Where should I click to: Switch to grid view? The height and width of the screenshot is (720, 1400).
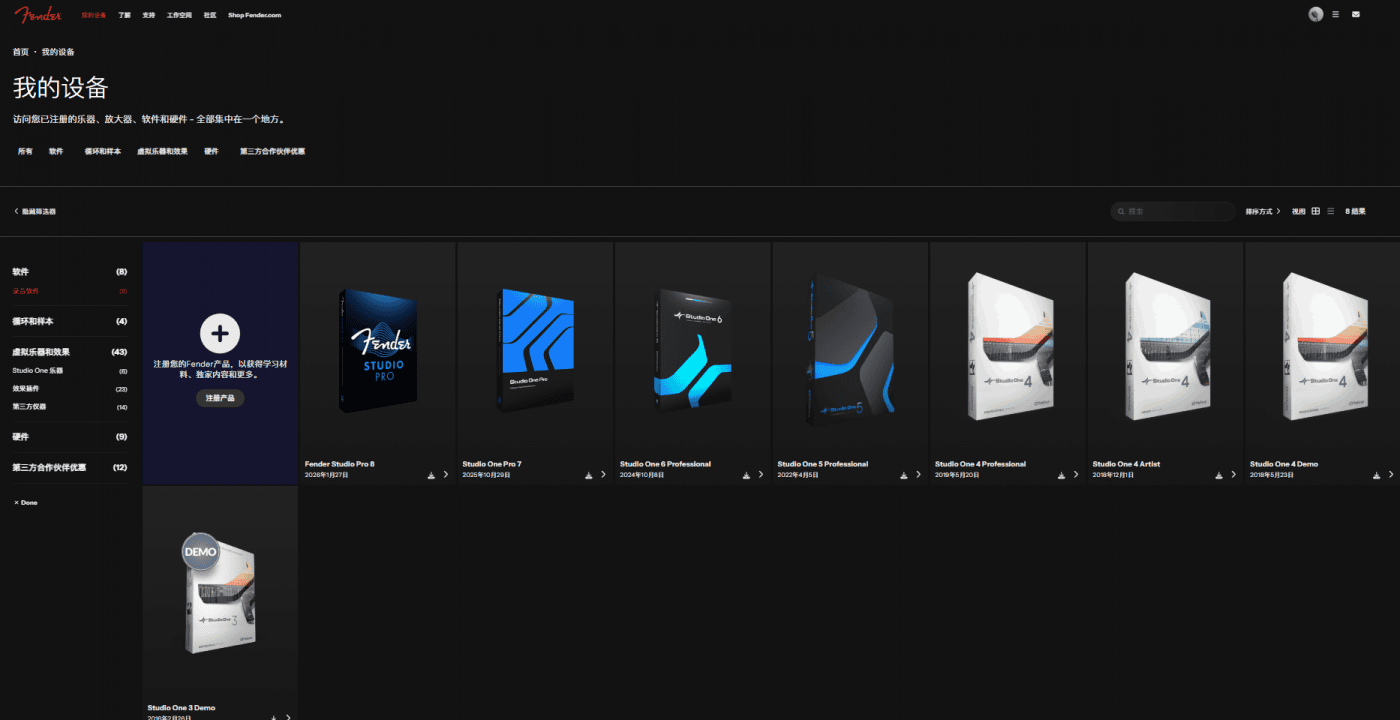(x=1315, y=211)
